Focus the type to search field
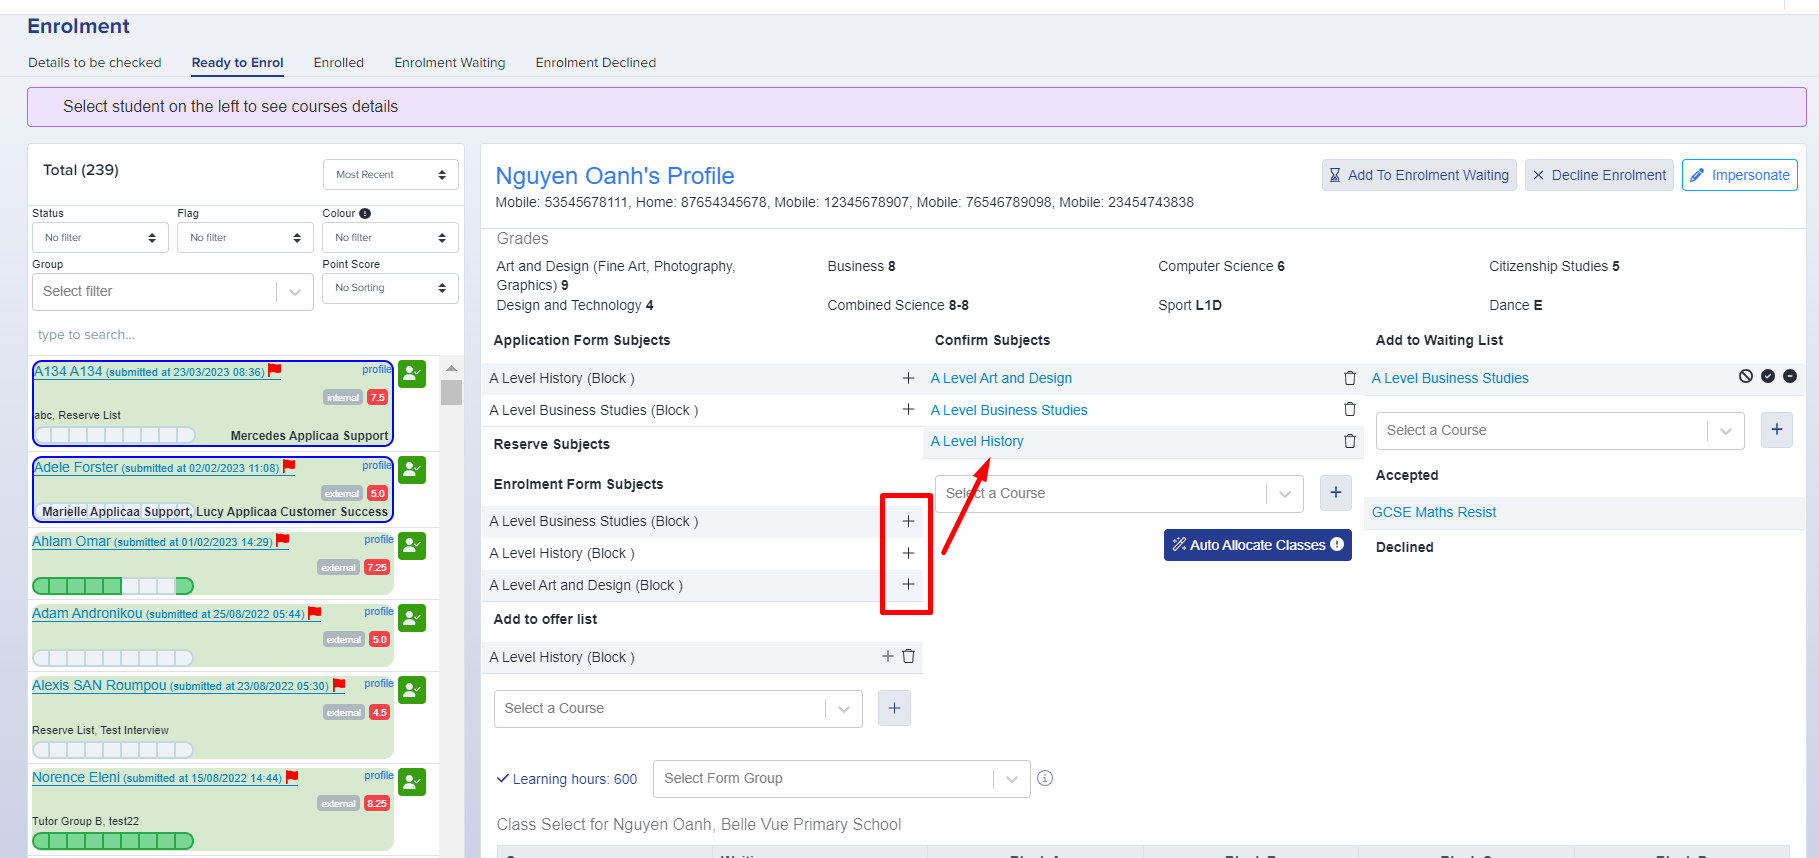Viewport: 1819px width, 858px height. pyautogui.click(x=245, y=335)
